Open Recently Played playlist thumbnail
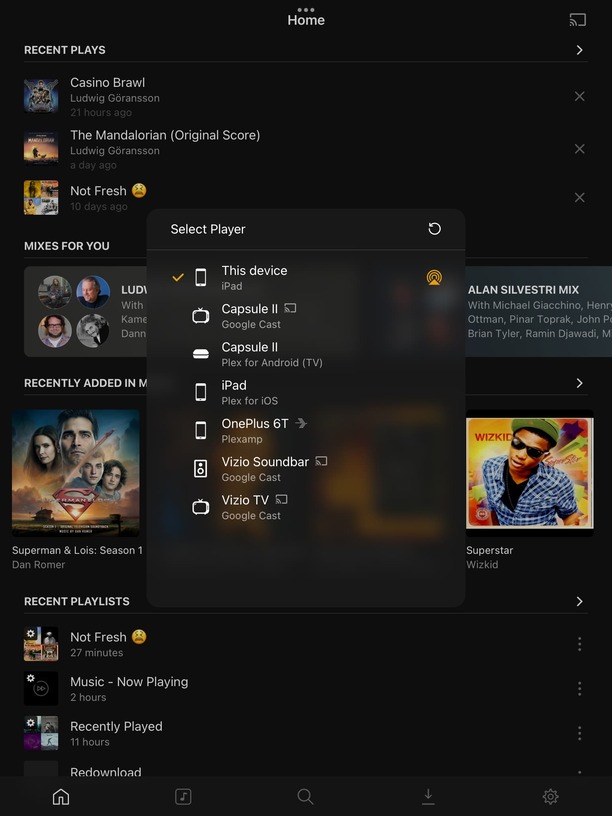 click(x=41, y=733)
